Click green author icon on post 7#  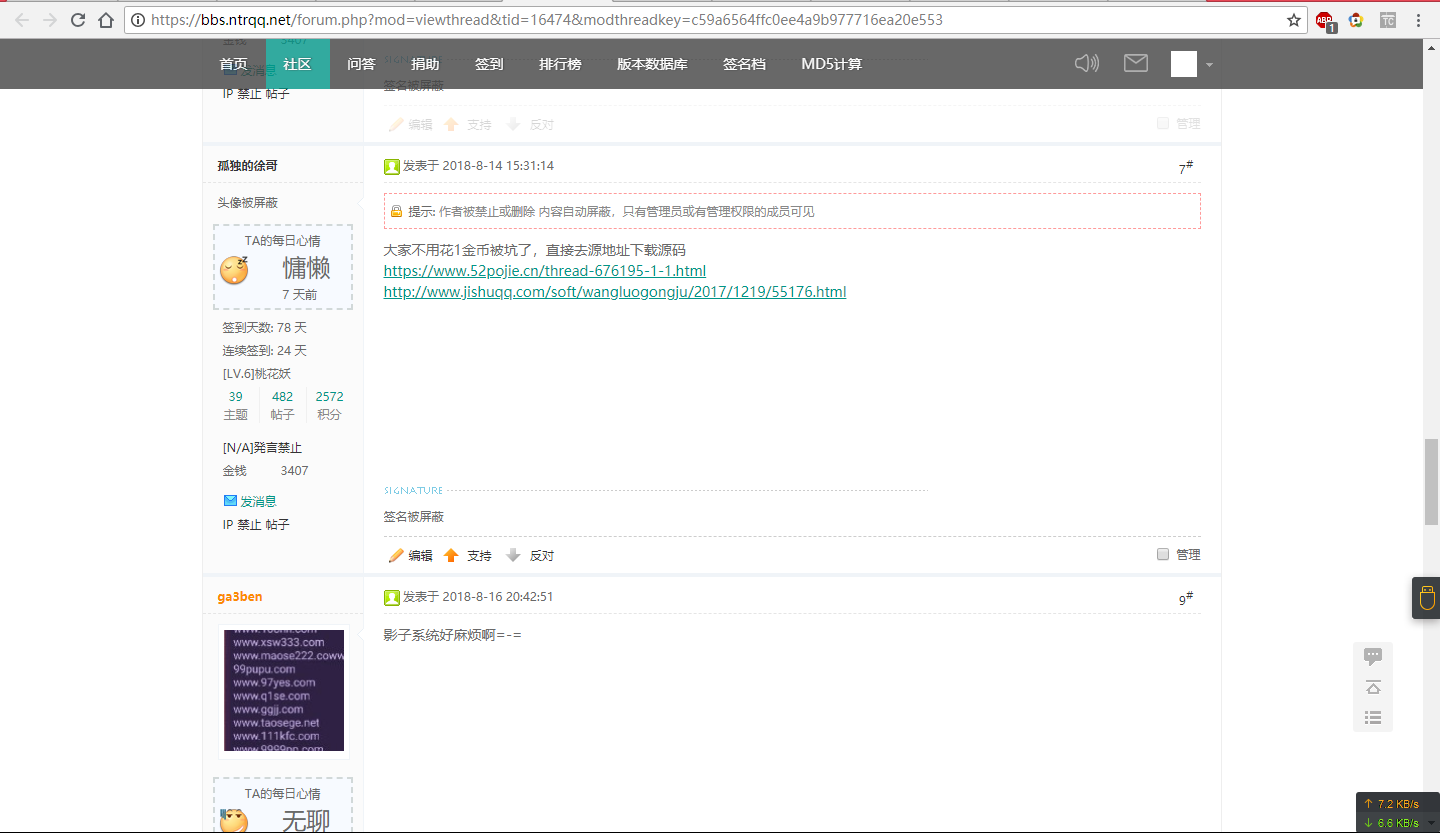[392, 166]
